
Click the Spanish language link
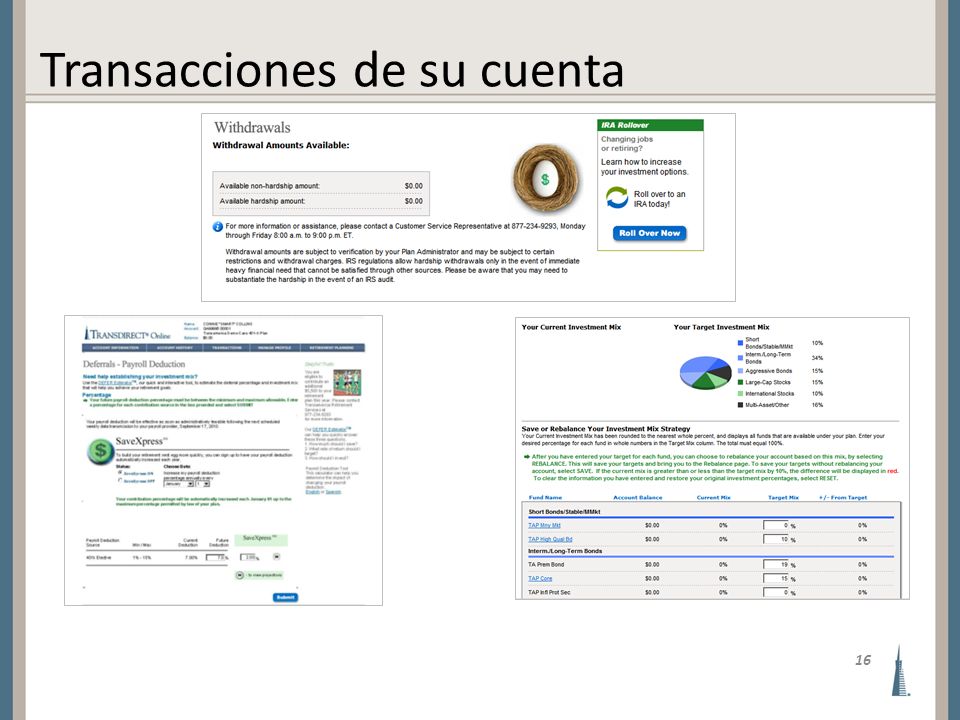coord(333,492)
